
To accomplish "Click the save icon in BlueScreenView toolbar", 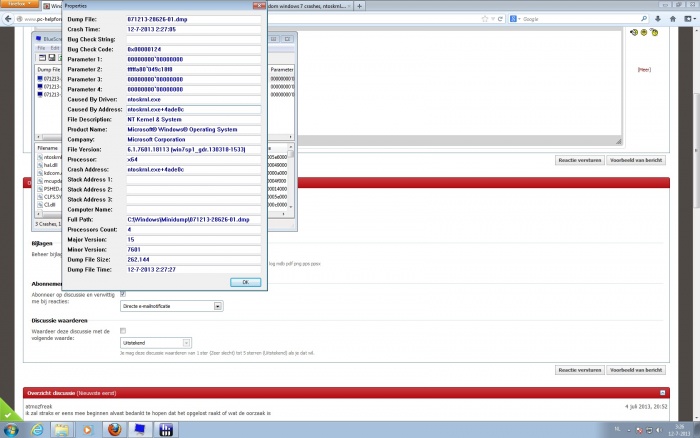I will (52, 58).
